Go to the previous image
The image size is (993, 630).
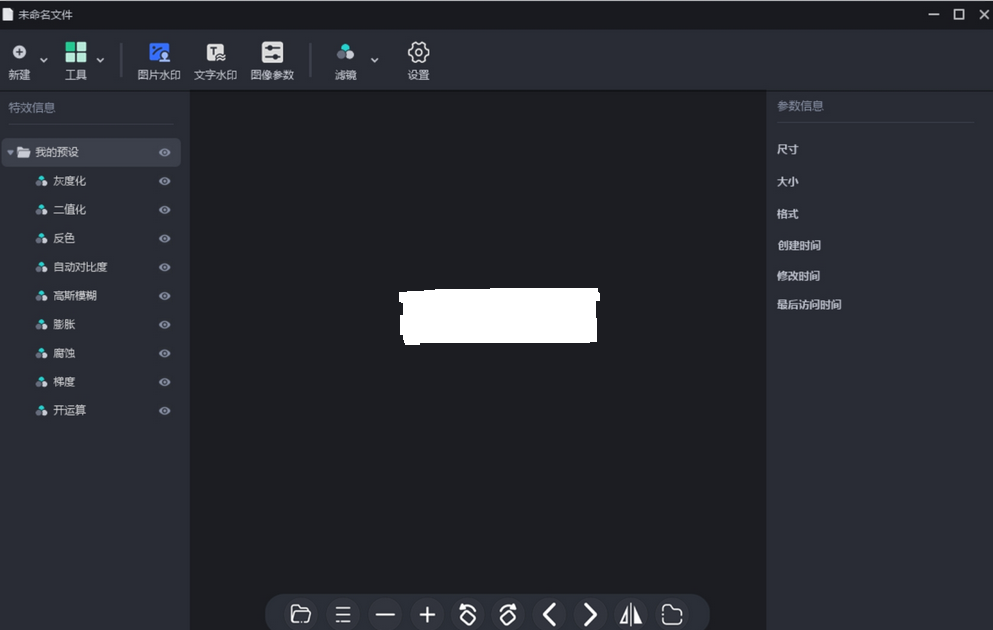[549, 614]
